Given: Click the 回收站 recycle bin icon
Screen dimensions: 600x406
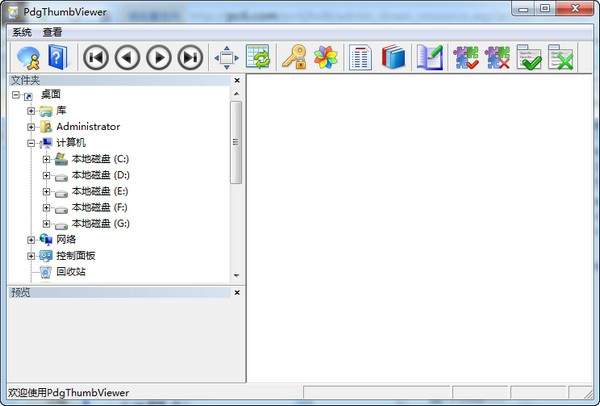Looking at the screenshot, I should [x=46, y=272].
